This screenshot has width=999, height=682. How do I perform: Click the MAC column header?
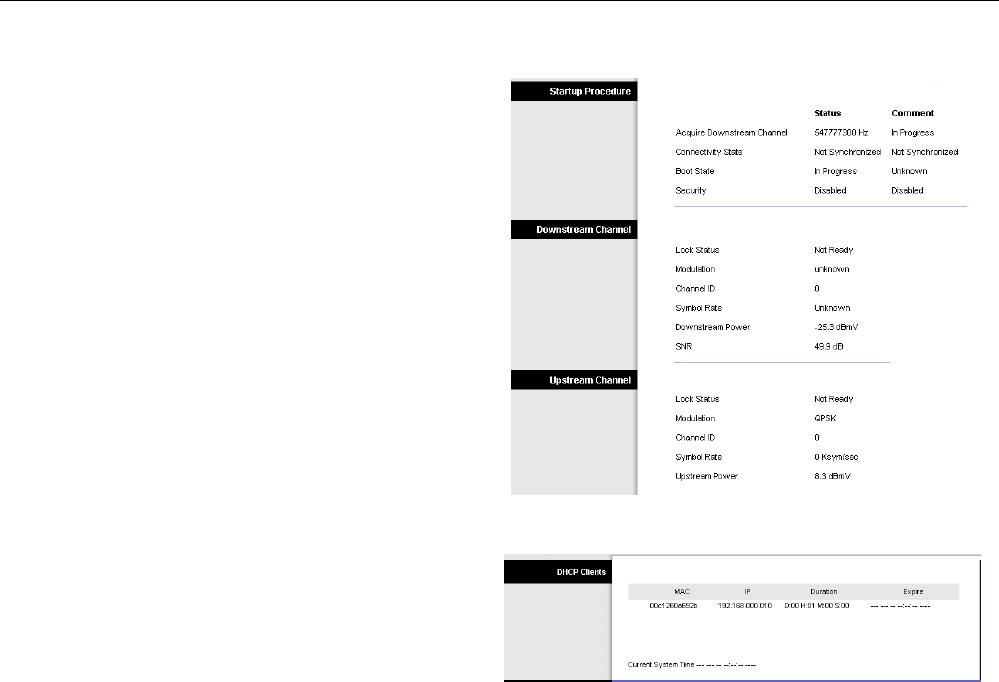(x=682, y=591)
